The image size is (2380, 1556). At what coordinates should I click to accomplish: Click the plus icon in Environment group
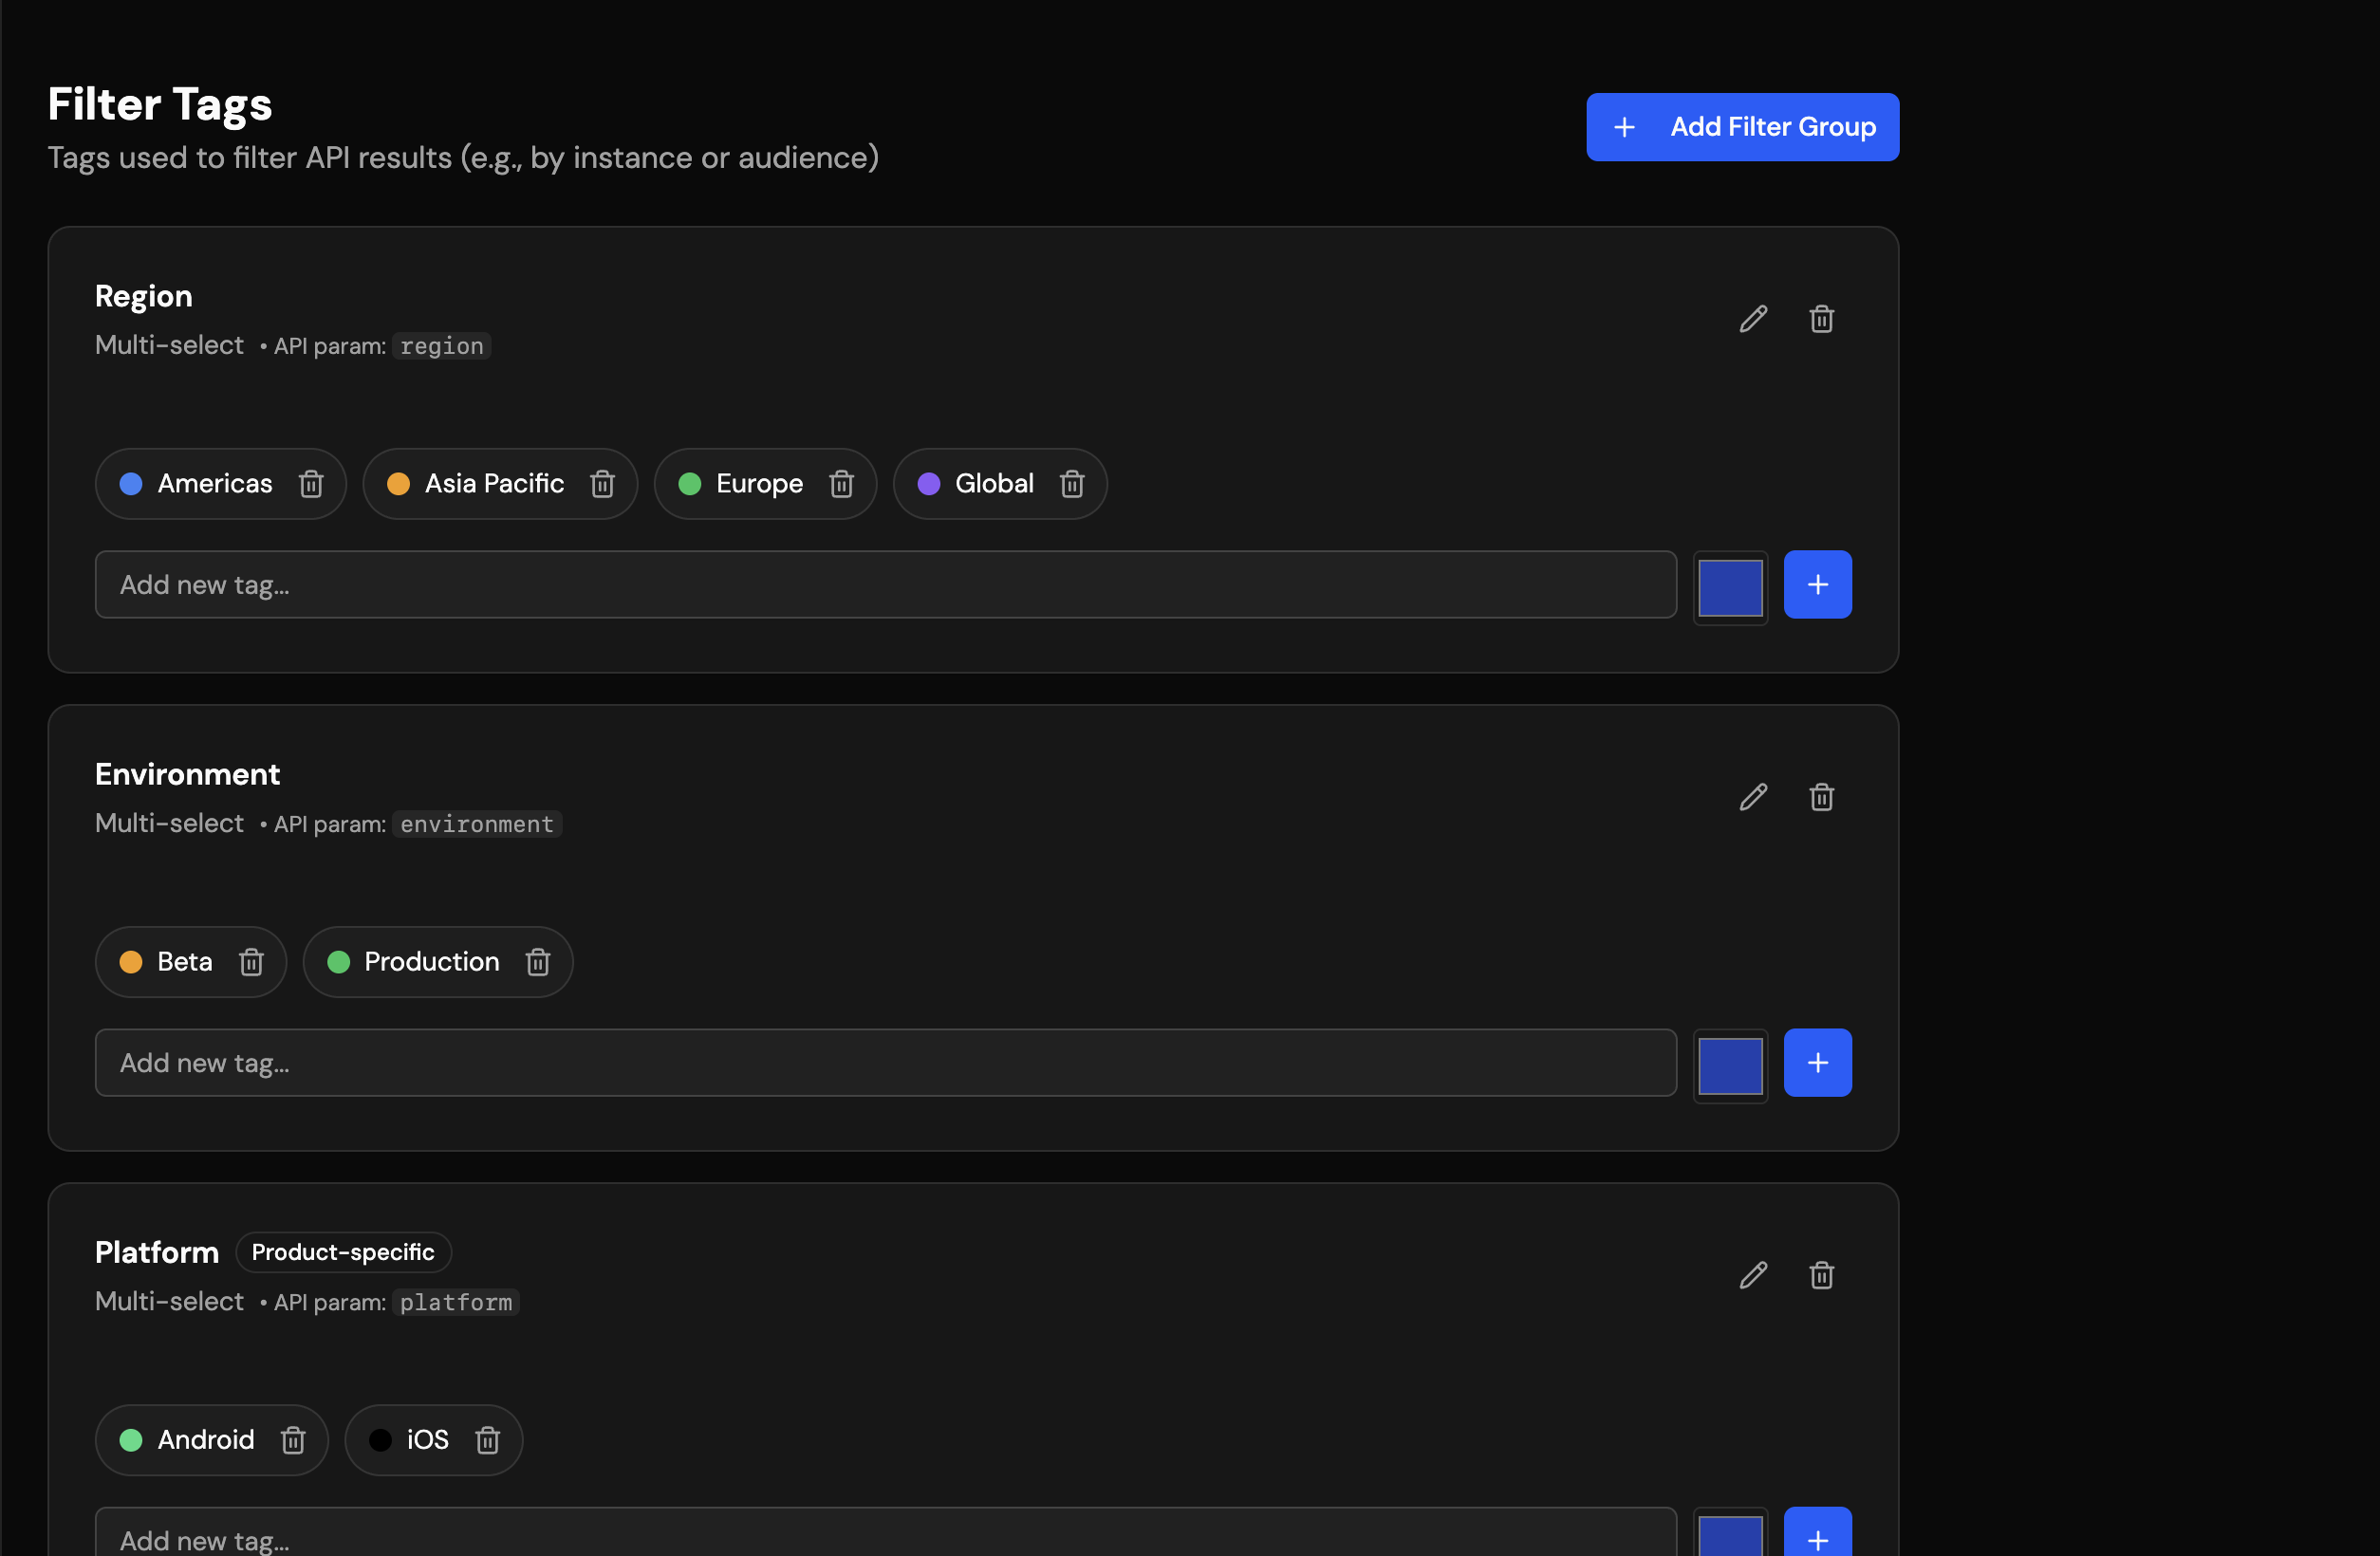(x=1818, y=1062)
